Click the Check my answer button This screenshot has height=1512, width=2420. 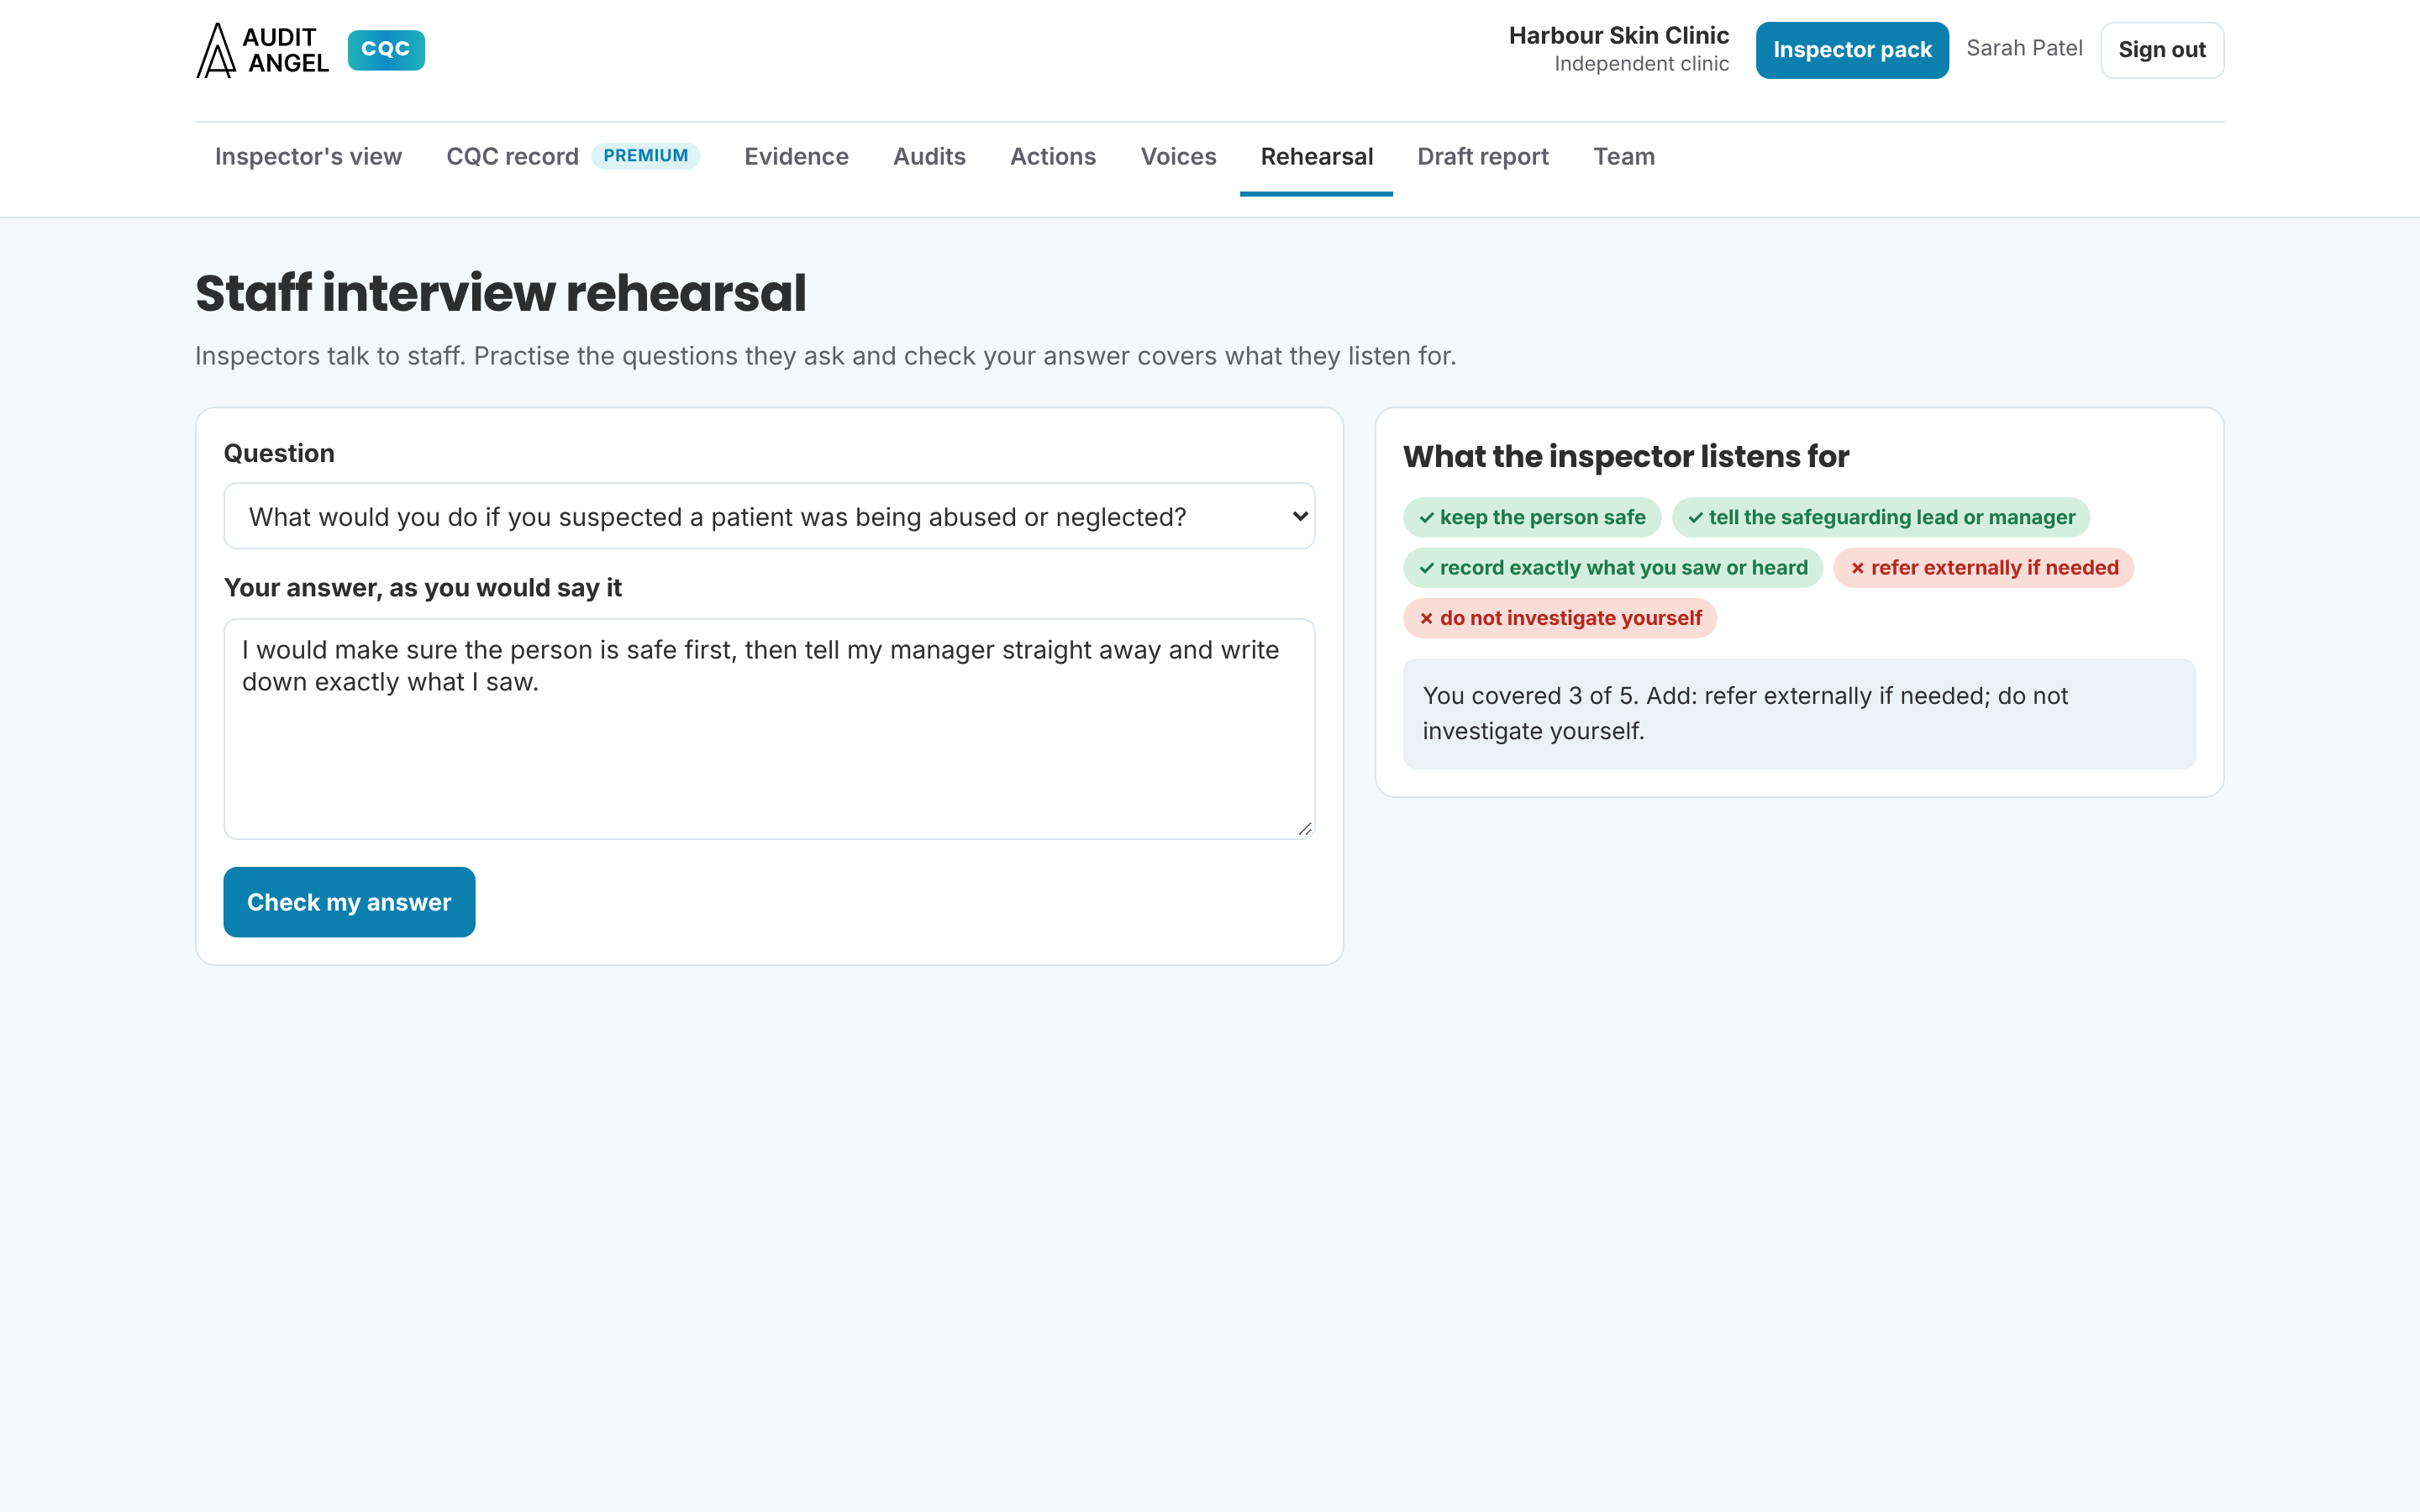click(349, 902)
